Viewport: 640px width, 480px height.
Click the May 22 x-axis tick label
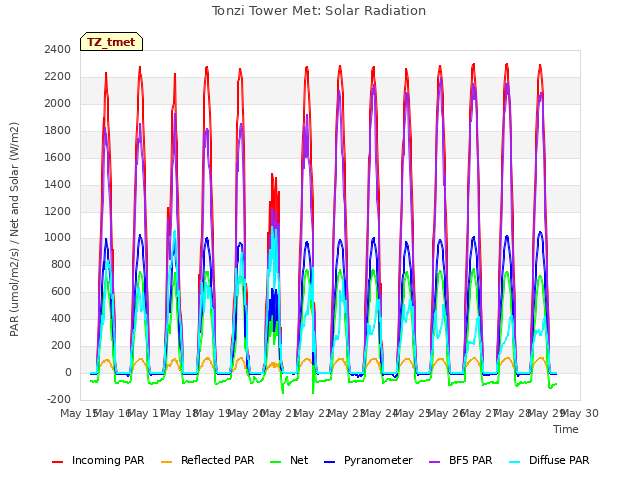pos(313,414)
